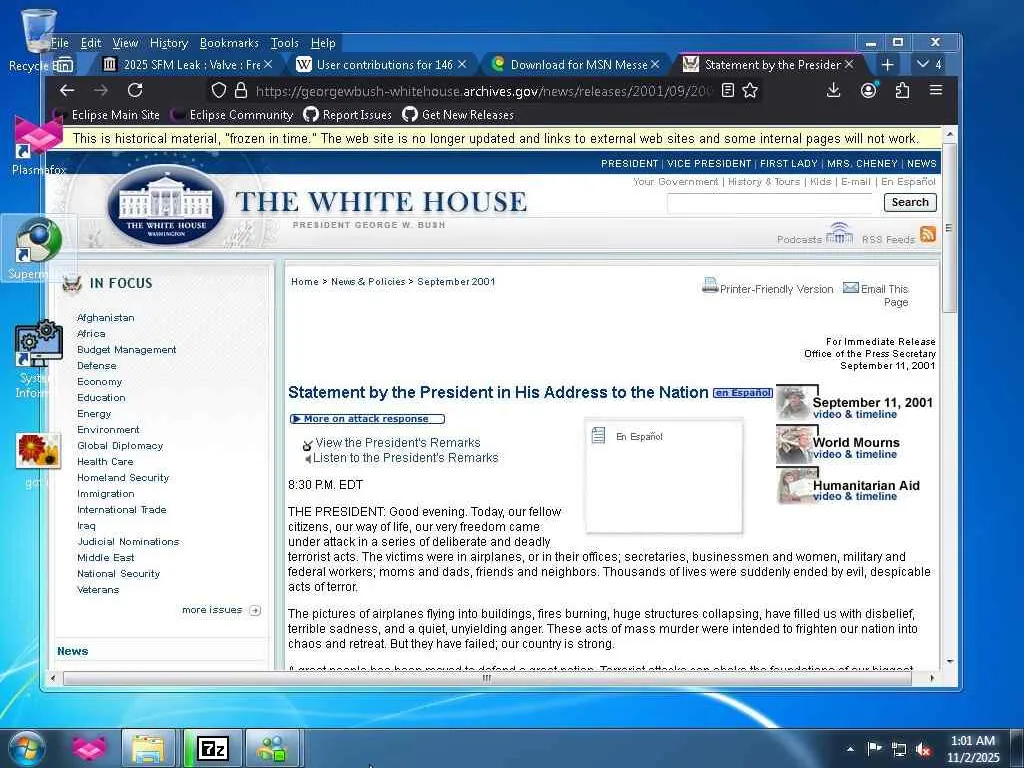Screen dimensions: 1024x768
Task: Click View the President's Remarks link
Action: 398,443
